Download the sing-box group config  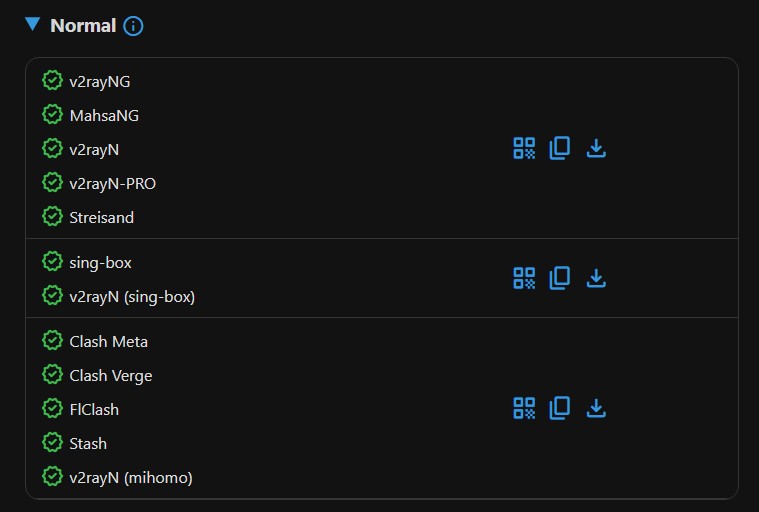point(596,278)
